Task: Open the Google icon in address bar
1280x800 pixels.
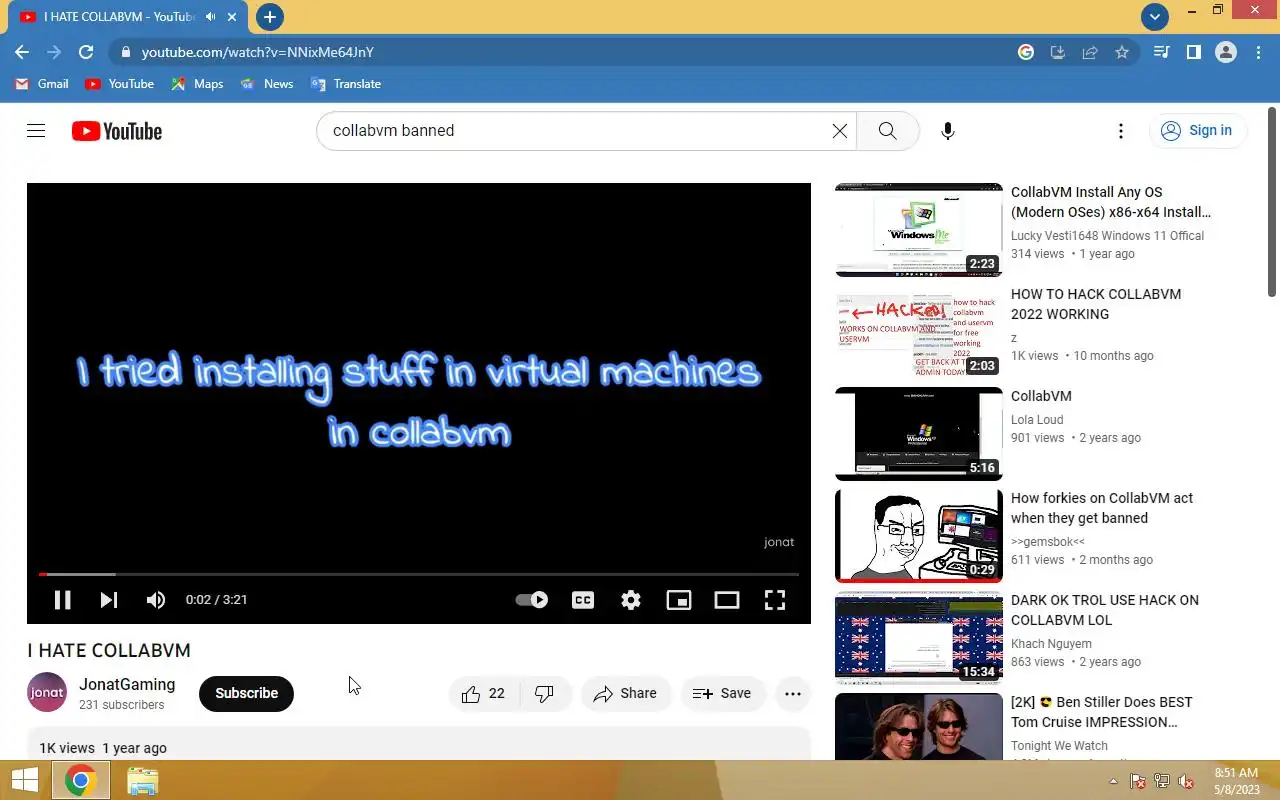Action: coord(1026,52)
